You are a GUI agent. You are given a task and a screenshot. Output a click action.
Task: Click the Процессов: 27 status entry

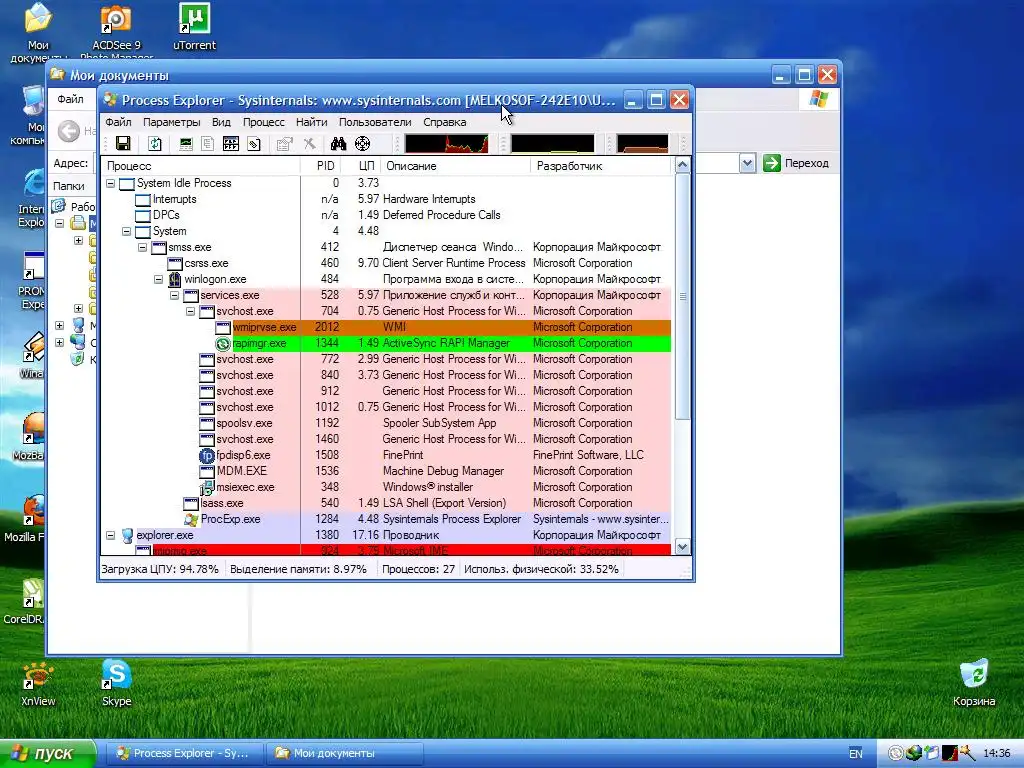pyautogui.click(x=418, y=569)
